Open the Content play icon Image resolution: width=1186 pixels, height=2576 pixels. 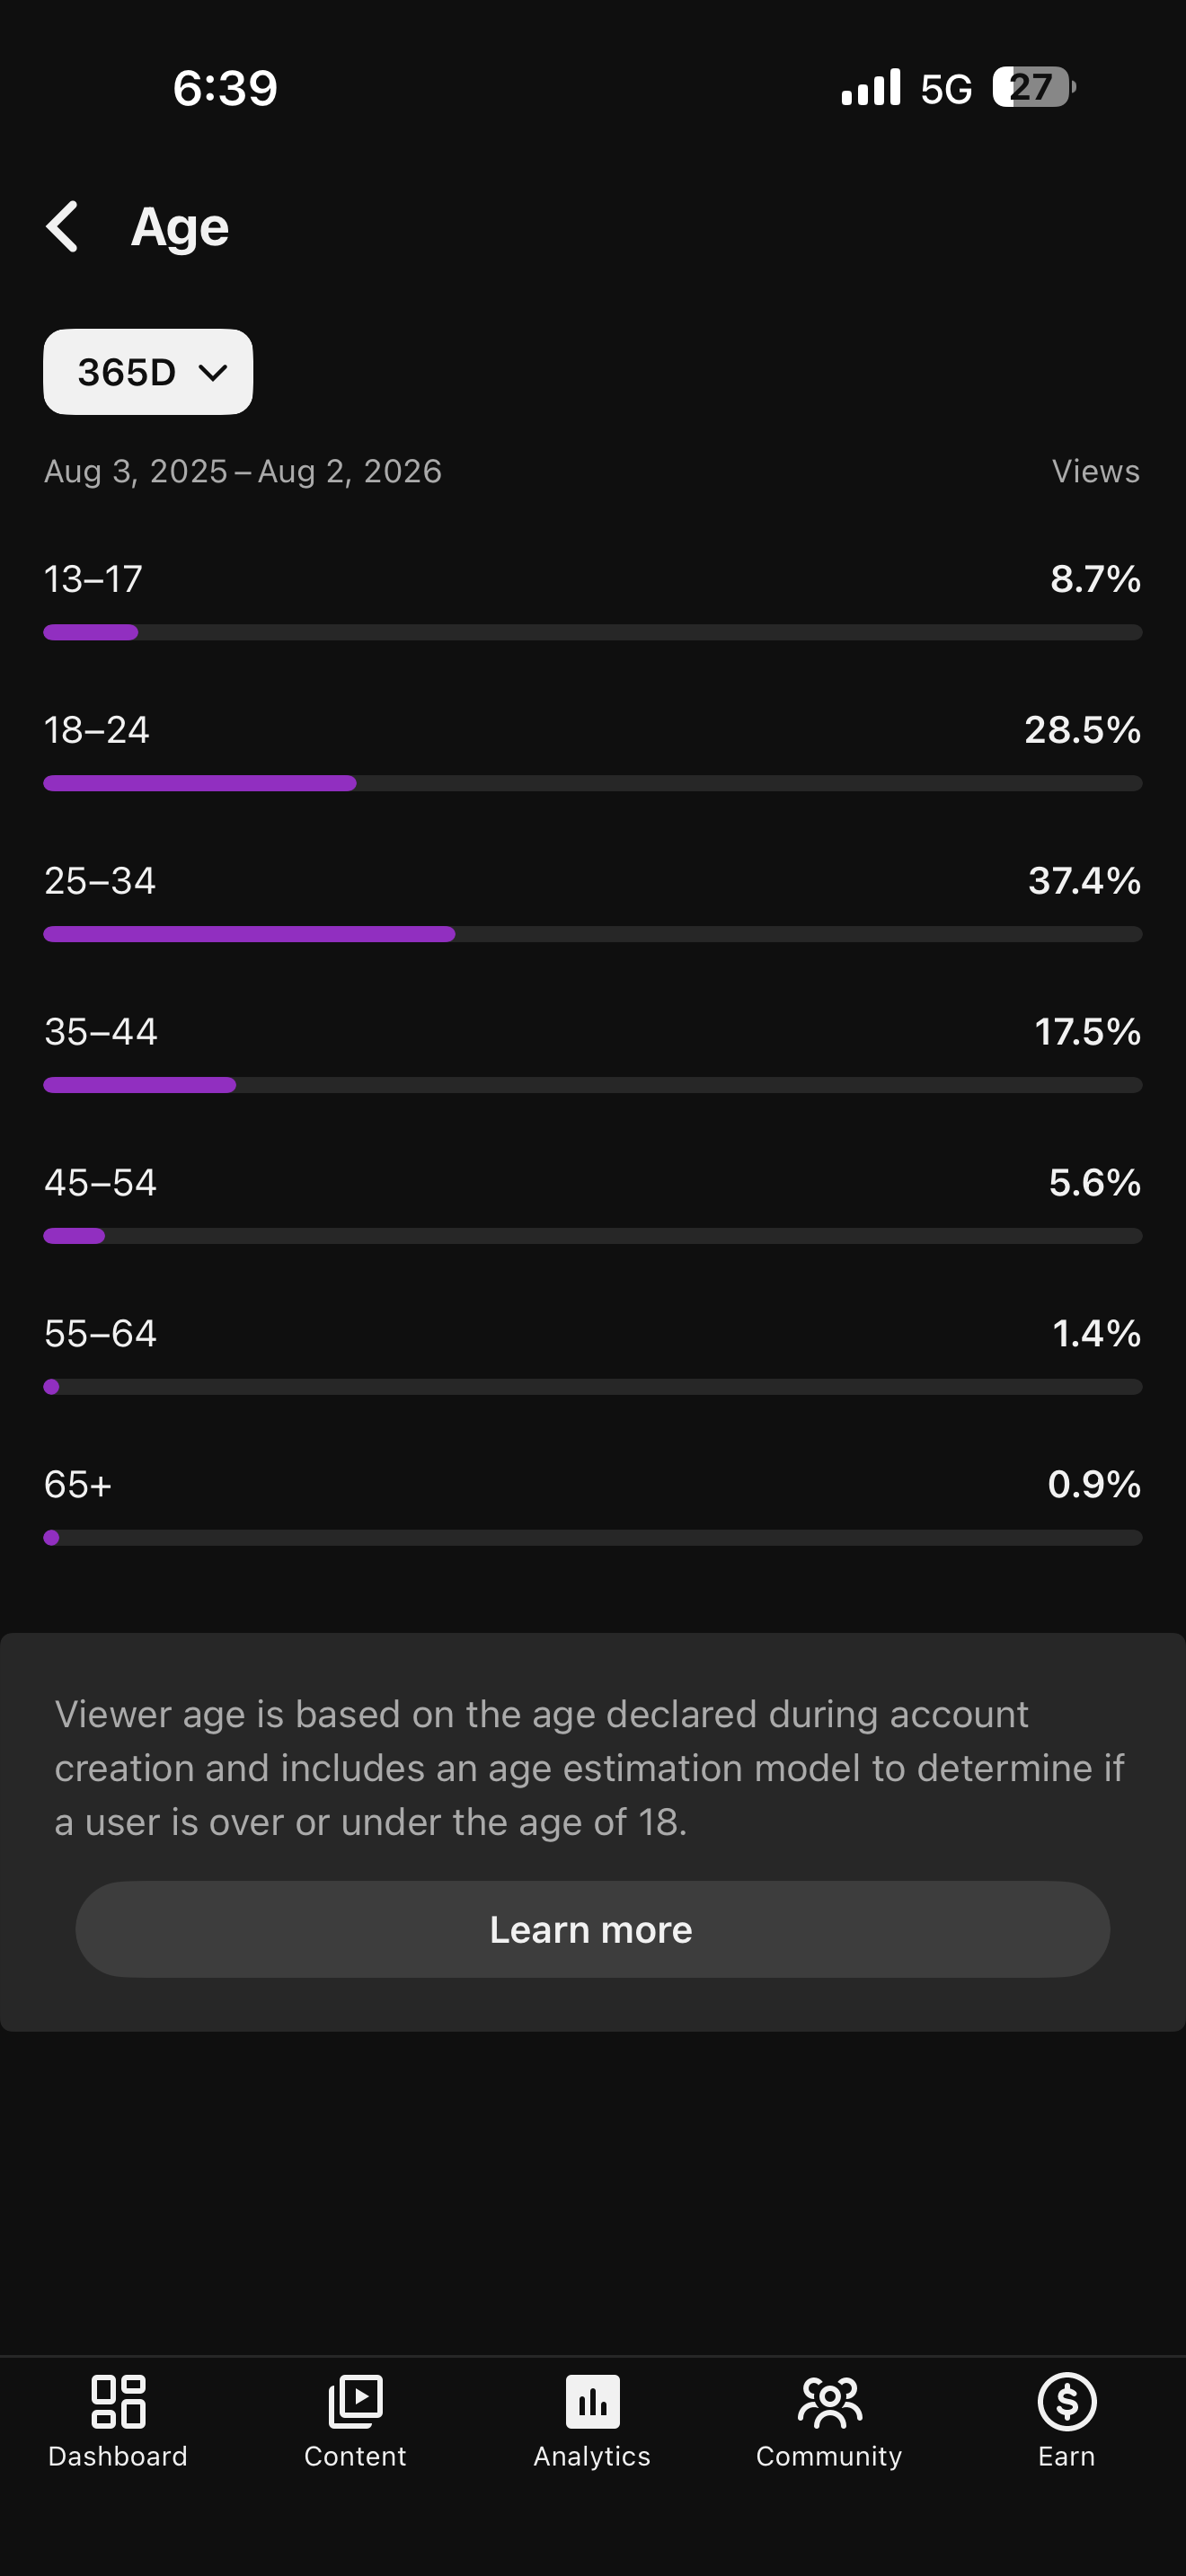[x=355, y=2402]
